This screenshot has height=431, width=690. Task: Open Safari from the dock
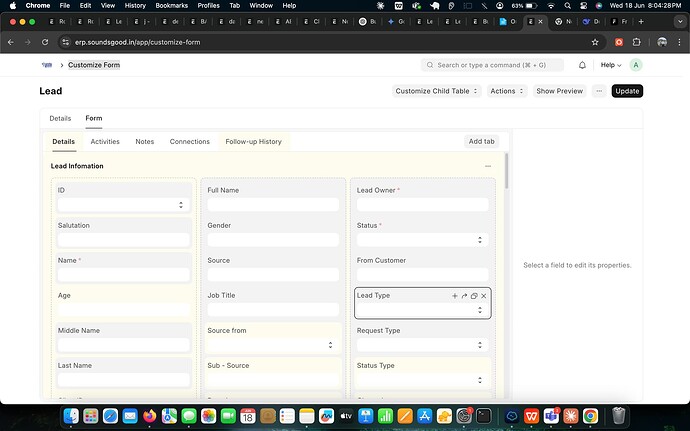coord(110,416)
